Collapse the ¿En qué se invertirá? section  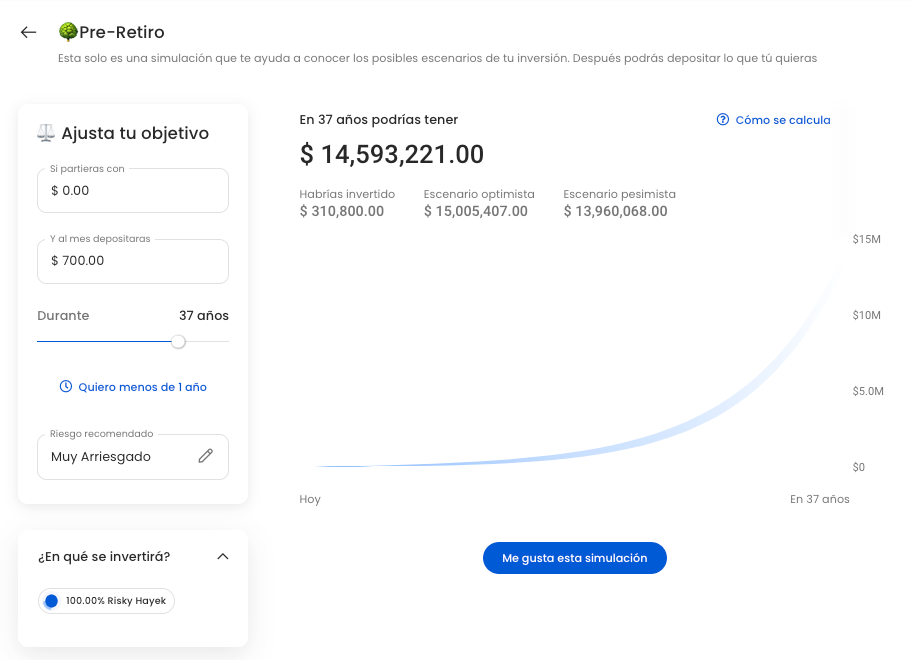[x=223, y=557]
